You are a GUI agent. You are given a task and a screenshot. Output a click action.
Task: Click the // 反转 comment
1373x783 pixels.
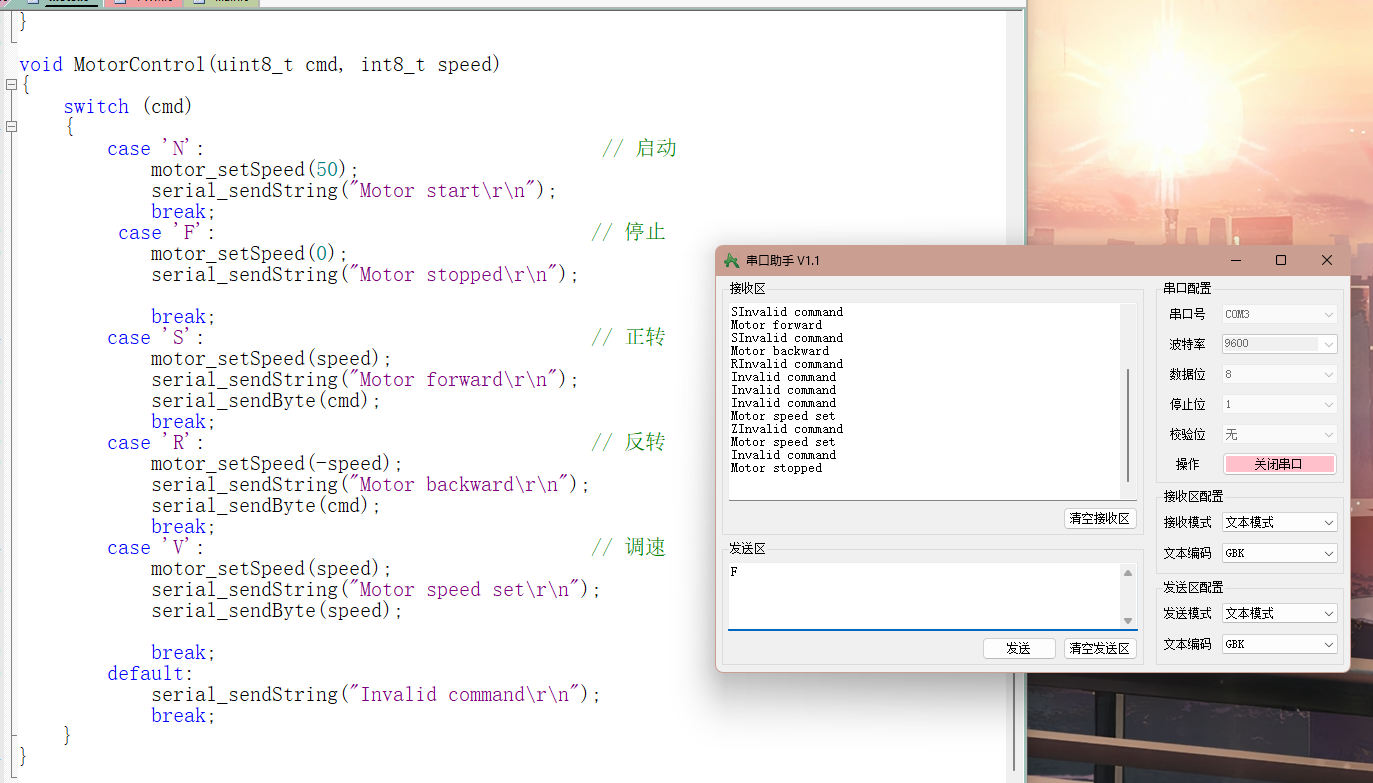tap(629, 442)
